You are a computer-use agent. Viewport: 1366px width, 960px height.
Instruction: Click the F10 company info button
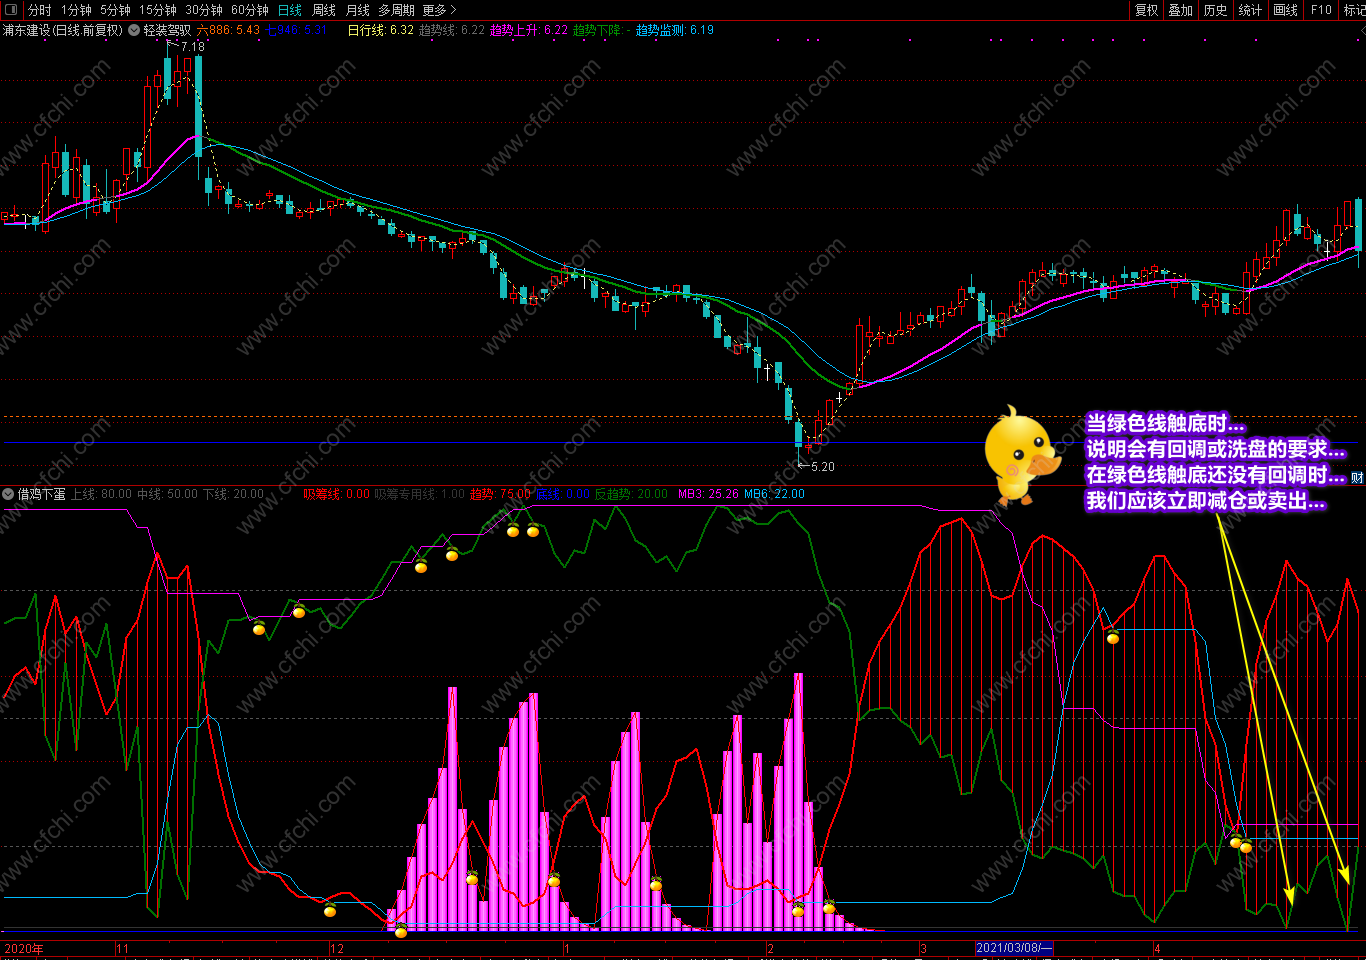point(1322,10)
